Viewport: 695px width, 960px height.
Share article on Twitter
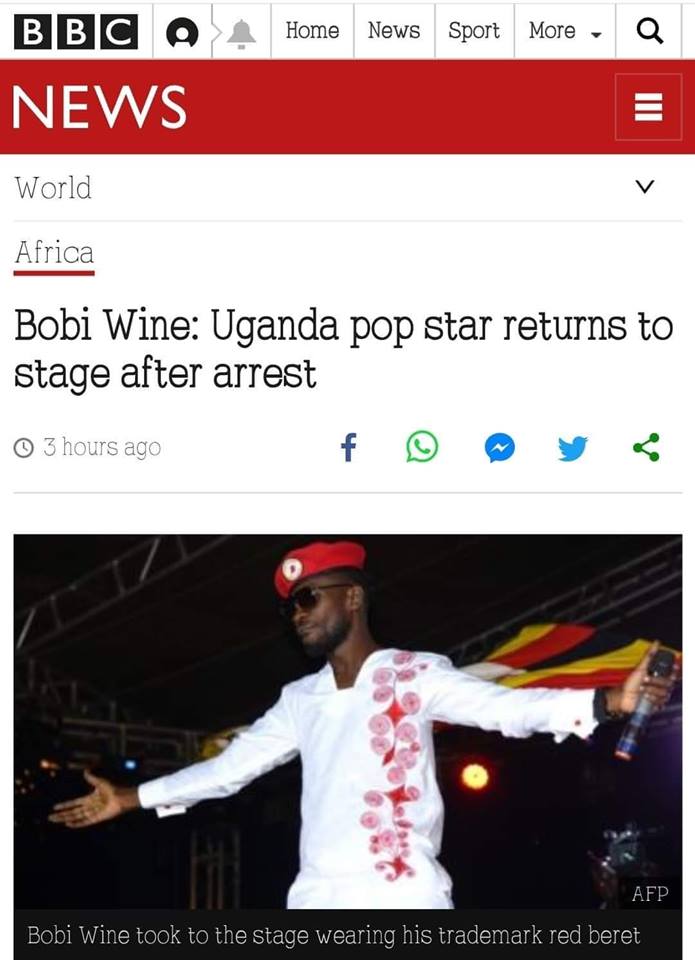[x=573, y=448]
